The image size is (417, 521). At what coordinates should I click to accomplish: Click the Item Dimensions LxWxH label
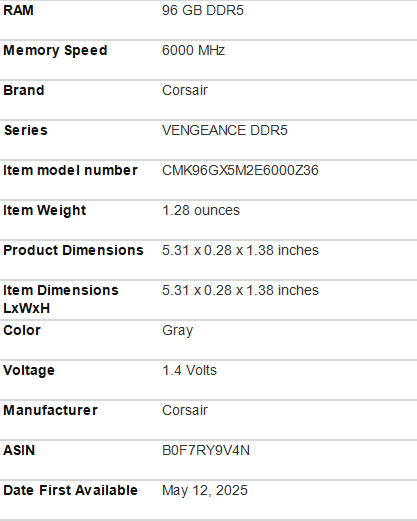[x=61, y=299]
